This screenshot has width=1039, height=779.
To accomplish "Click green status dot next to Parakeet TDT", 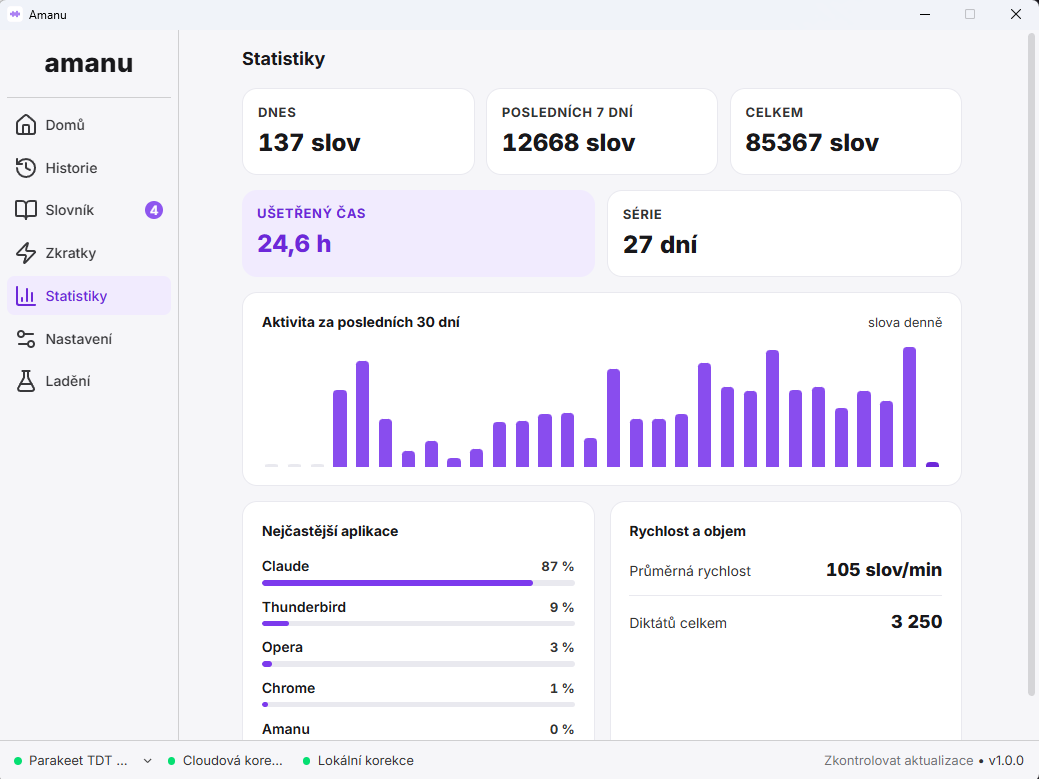I will pyautogui.click(x=19, y=760).
